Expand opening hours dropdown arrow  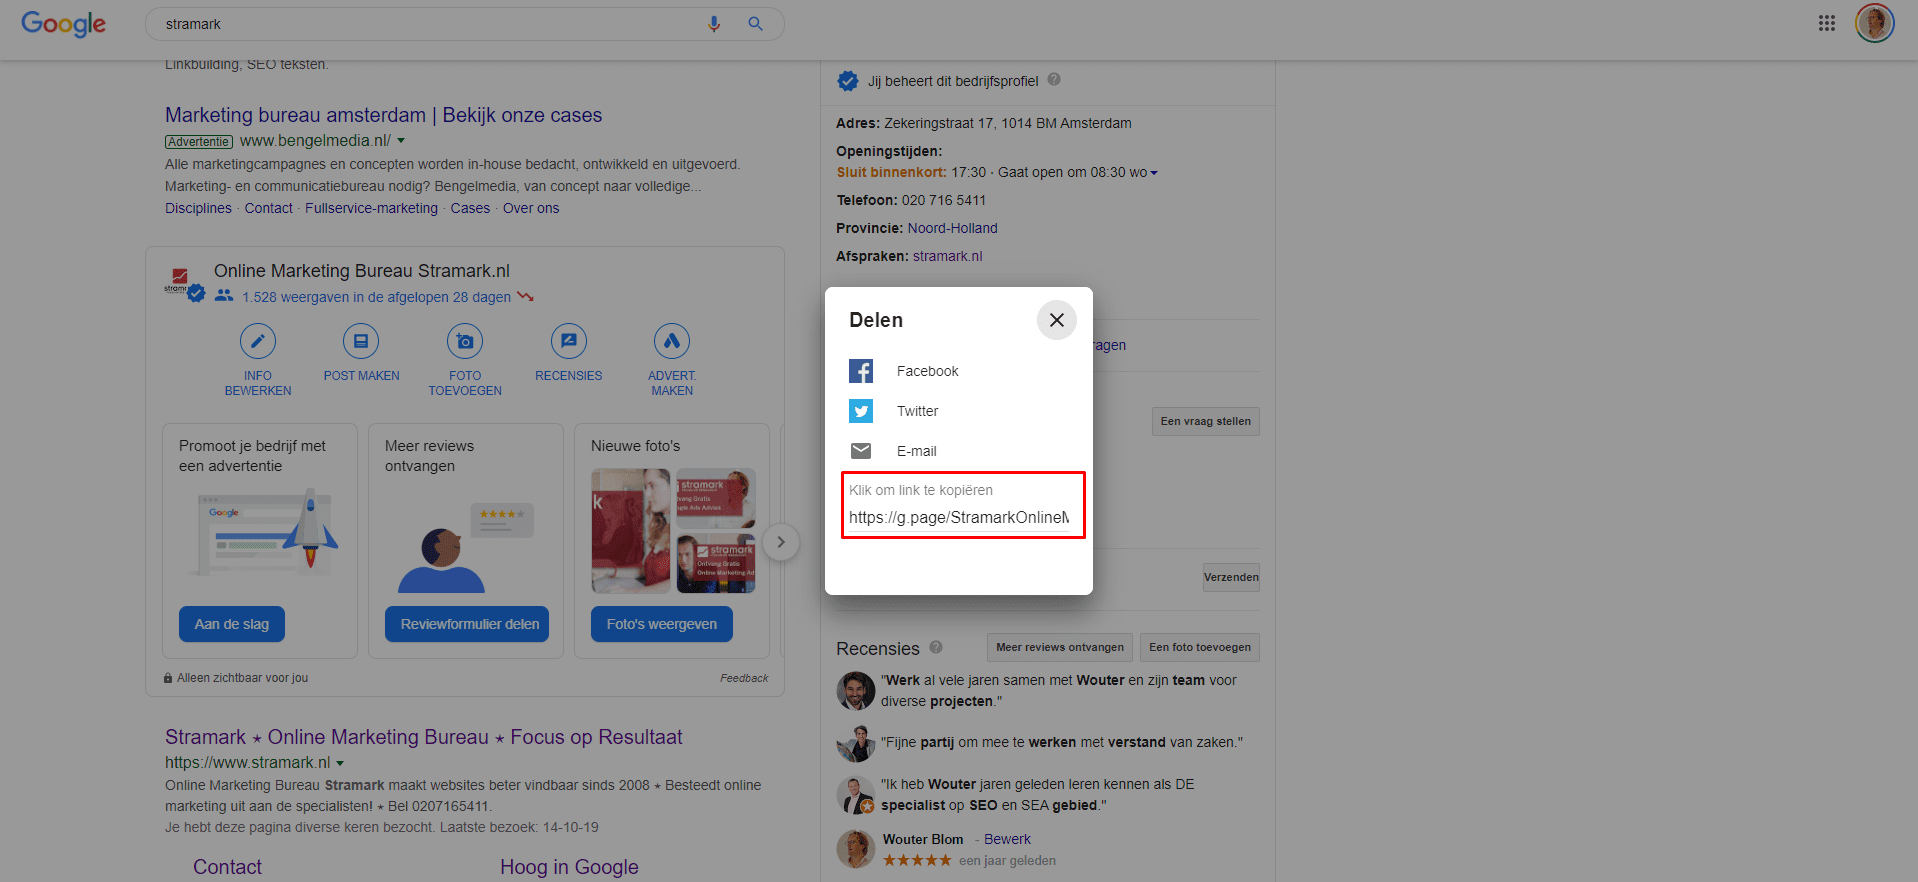1154,173
